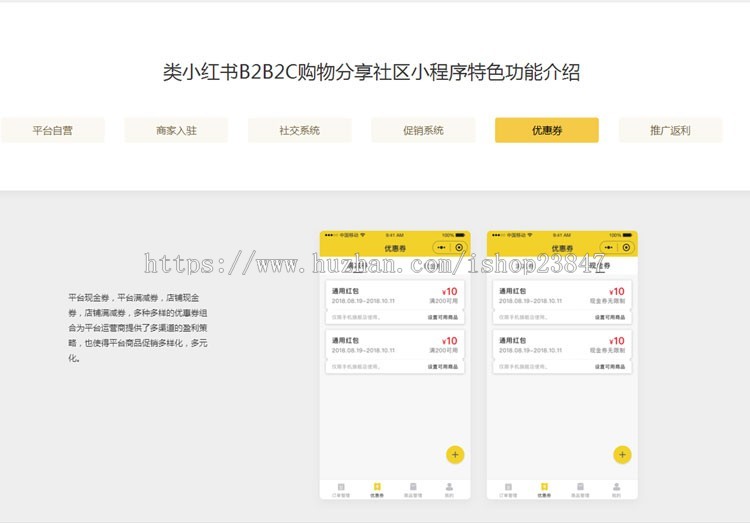Screen dimensions: 750x523
Task: Switch to the 平台自营 feature tab
Action: [x=53, y=130]
